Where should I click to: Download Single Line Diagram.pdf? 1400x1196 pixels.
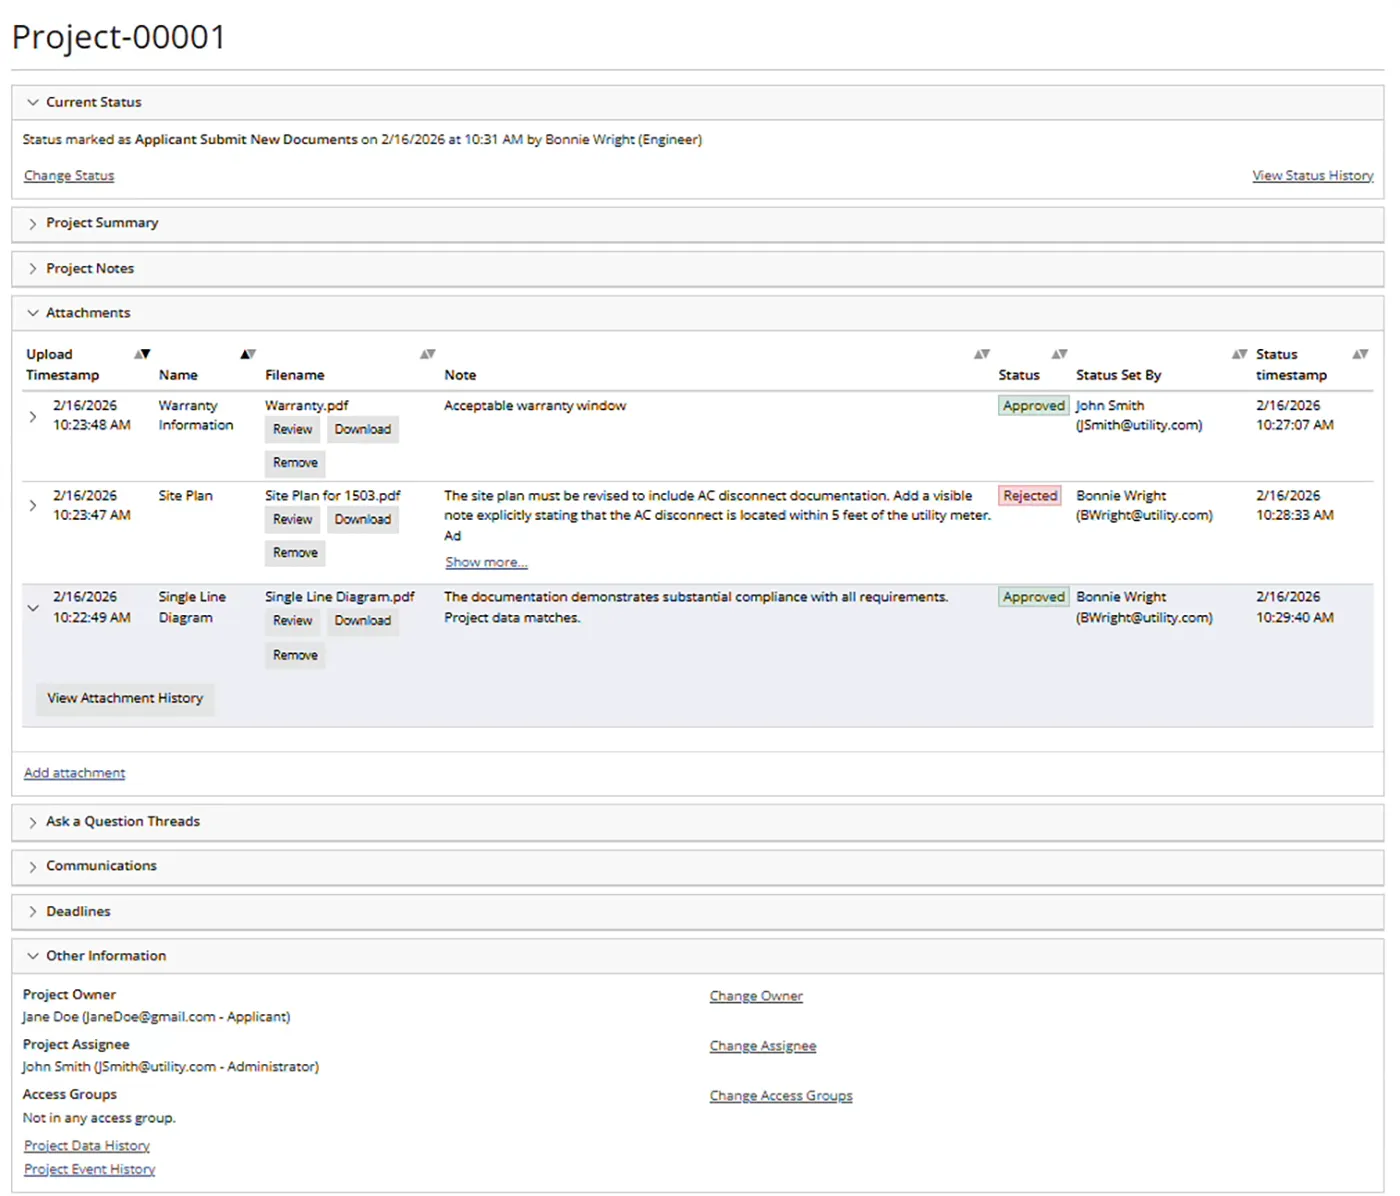[362, 621]
